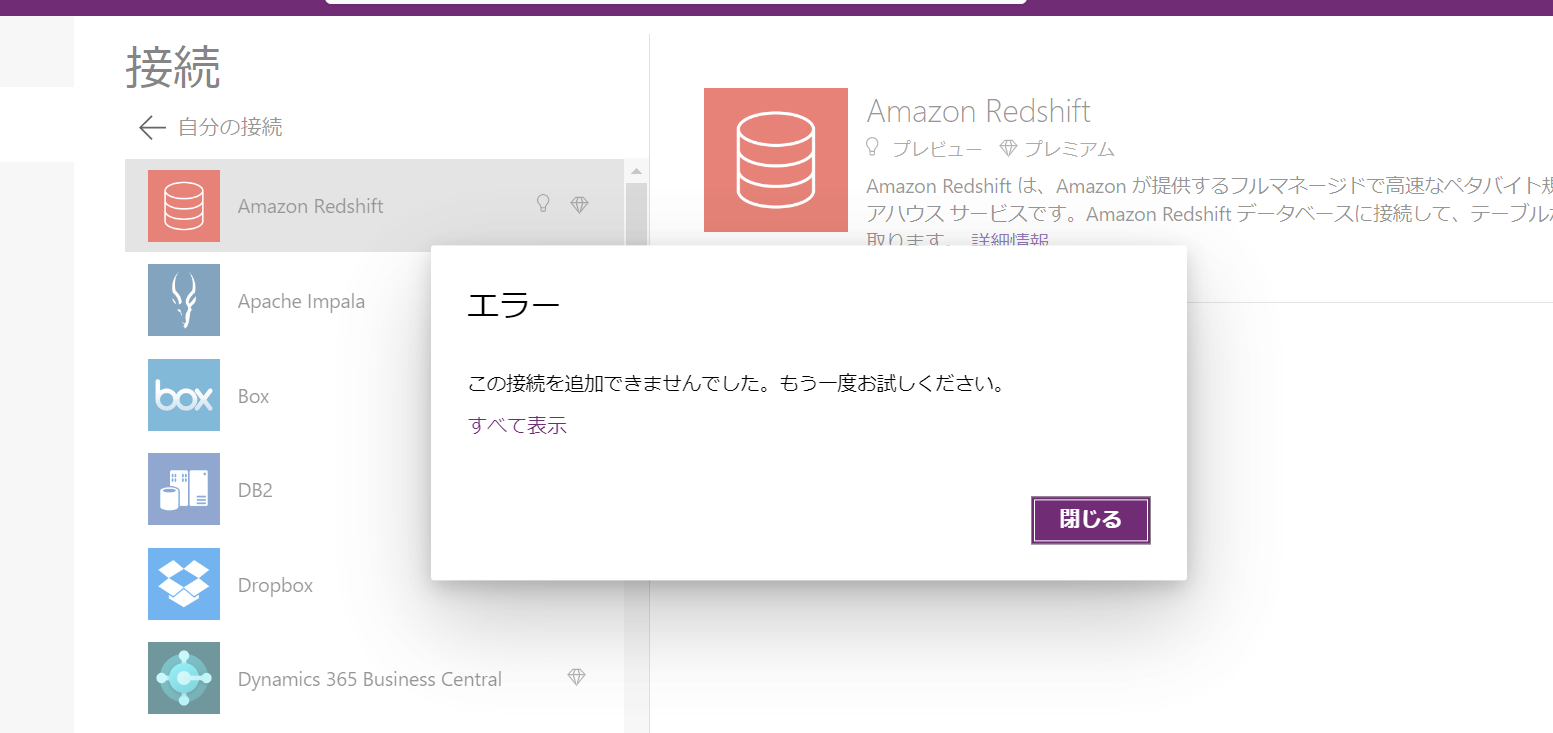1553x733 pixels.
Task: Choose the Apache Impala icon
Action: (184, 300)
